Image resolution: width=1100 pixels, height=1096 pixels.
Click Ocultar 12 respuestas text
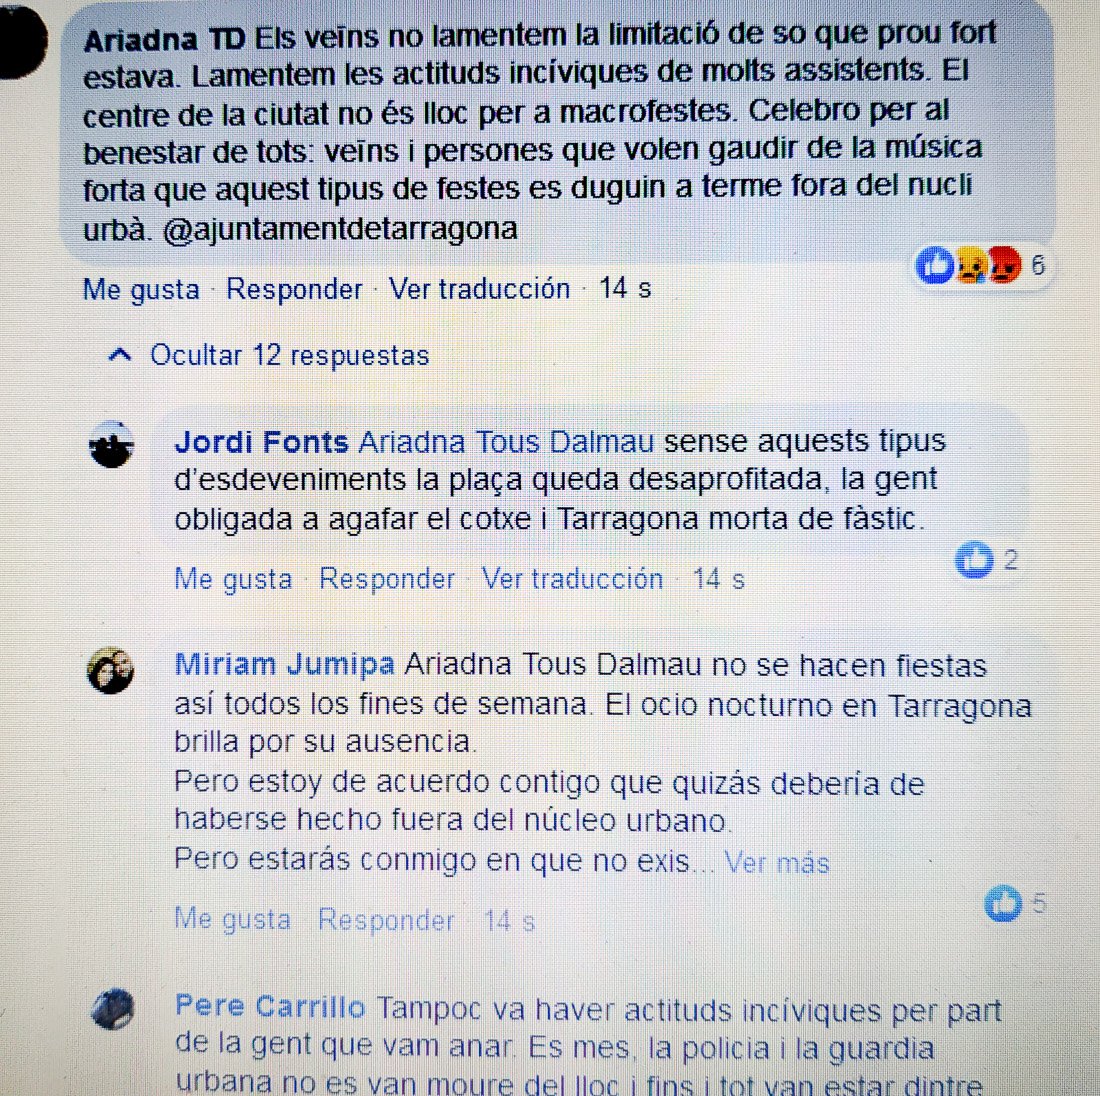pos(290,355)
